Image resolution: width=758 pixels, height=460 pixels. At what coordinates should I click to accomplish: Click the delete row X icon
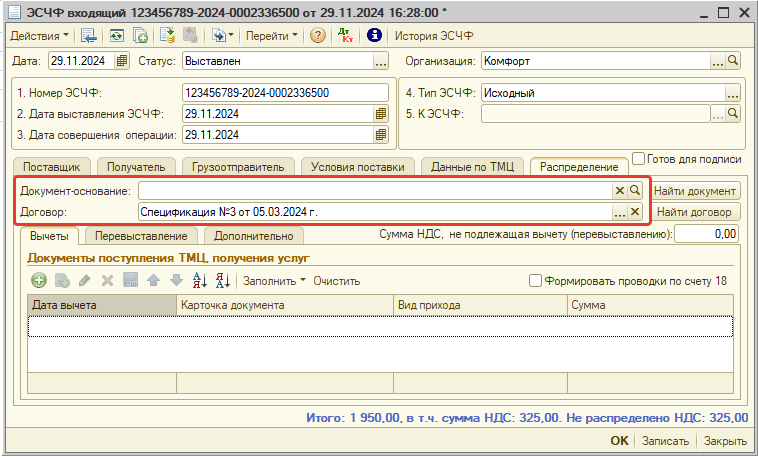(107, 280)
